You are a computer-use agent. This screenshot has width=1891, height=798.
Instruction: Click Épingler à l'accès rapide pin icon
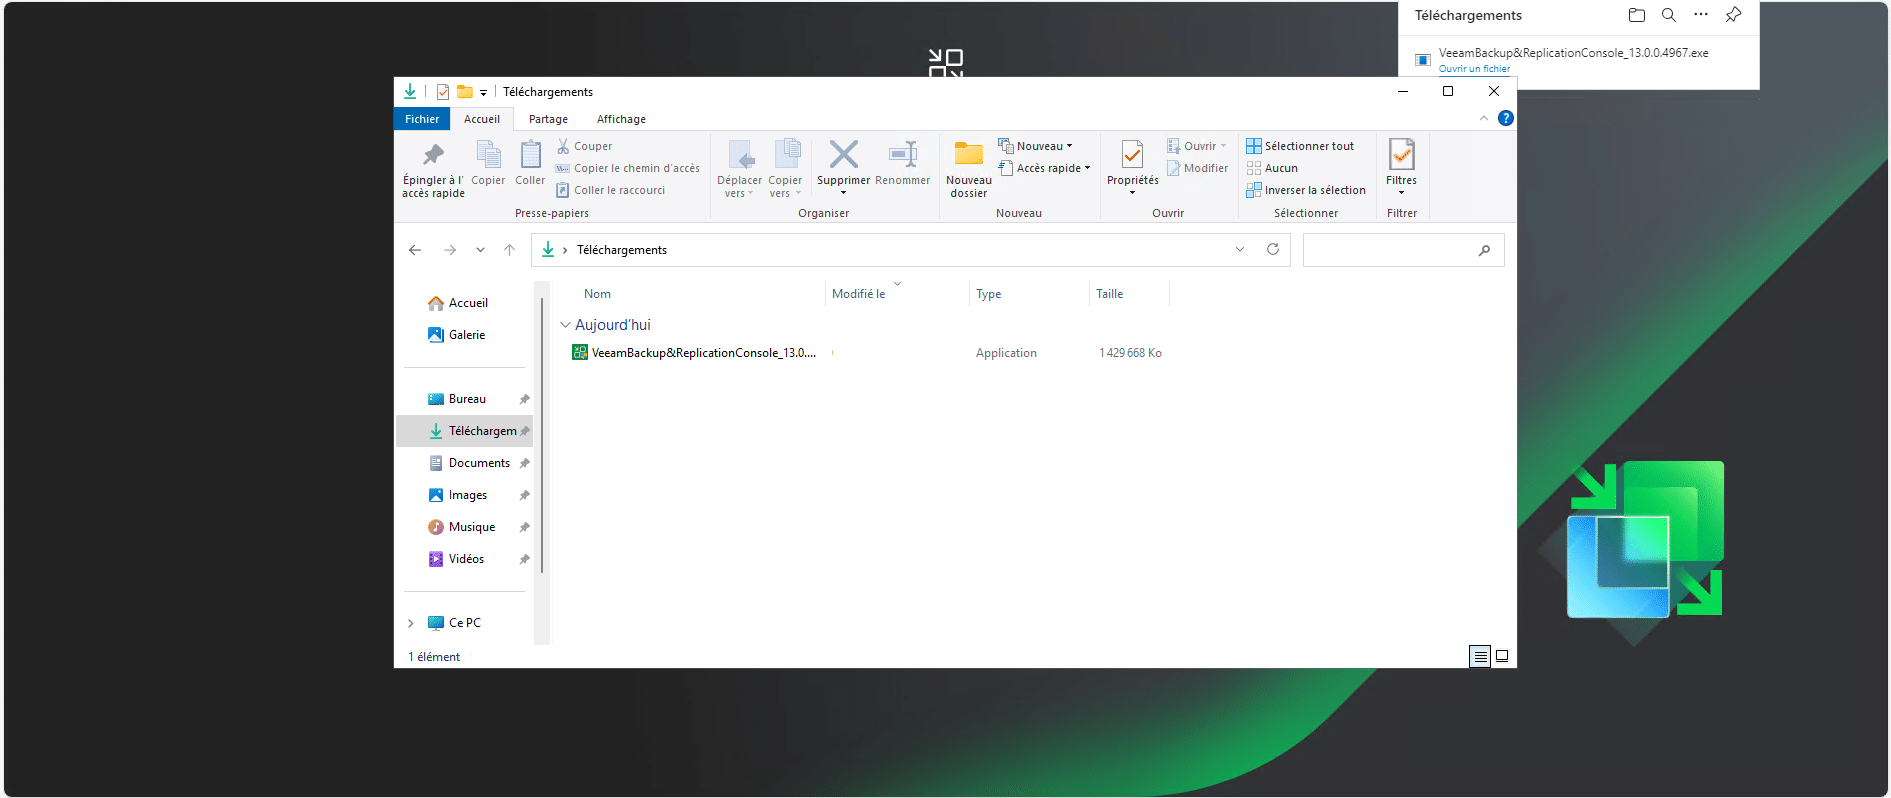433,155
